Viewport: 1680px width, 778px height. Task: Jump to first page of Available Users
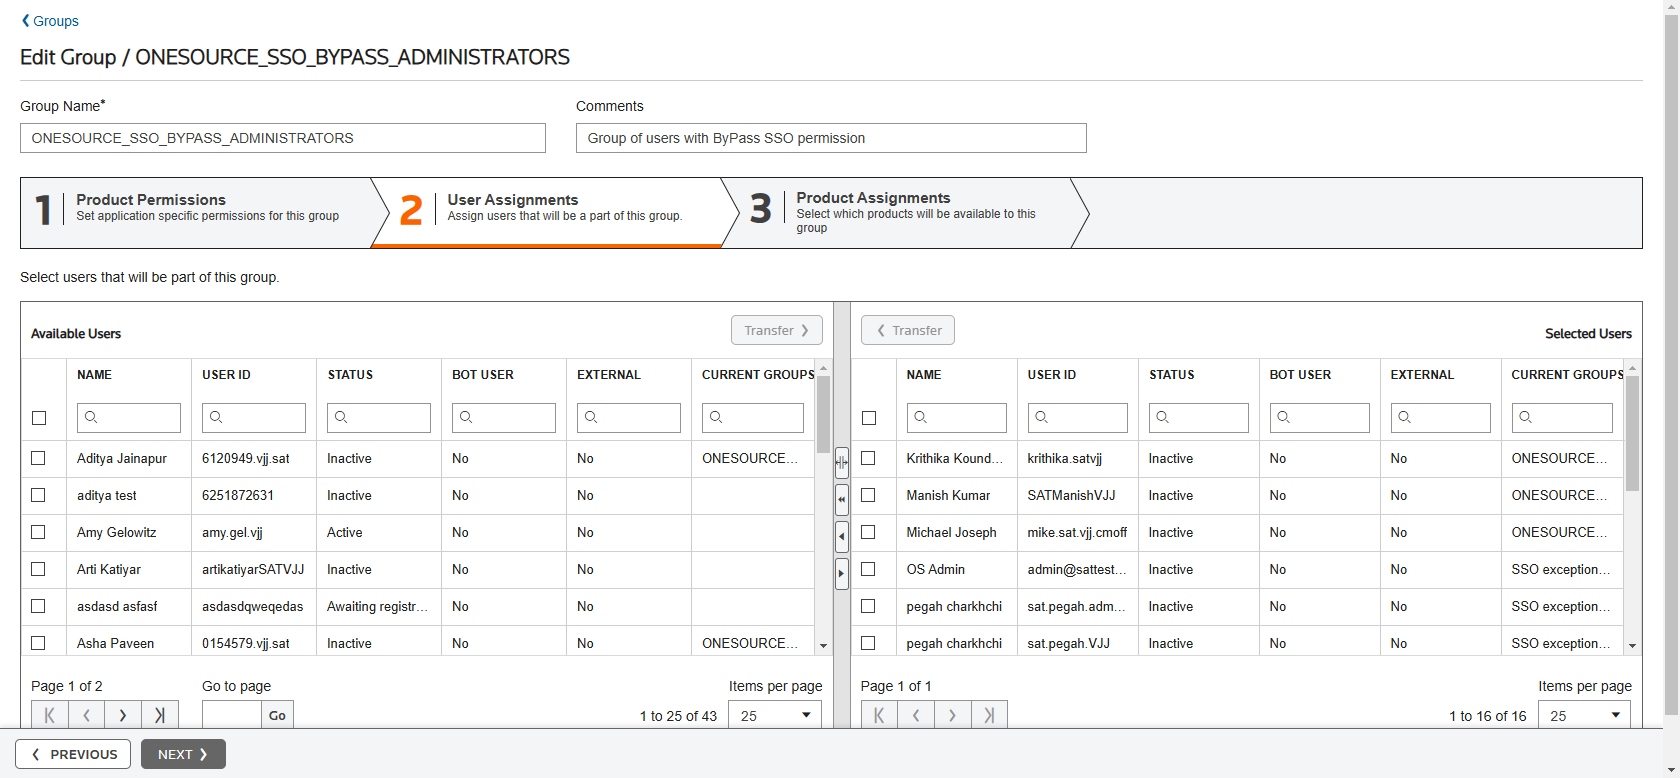pyautogui.click(x=50, y=715)
